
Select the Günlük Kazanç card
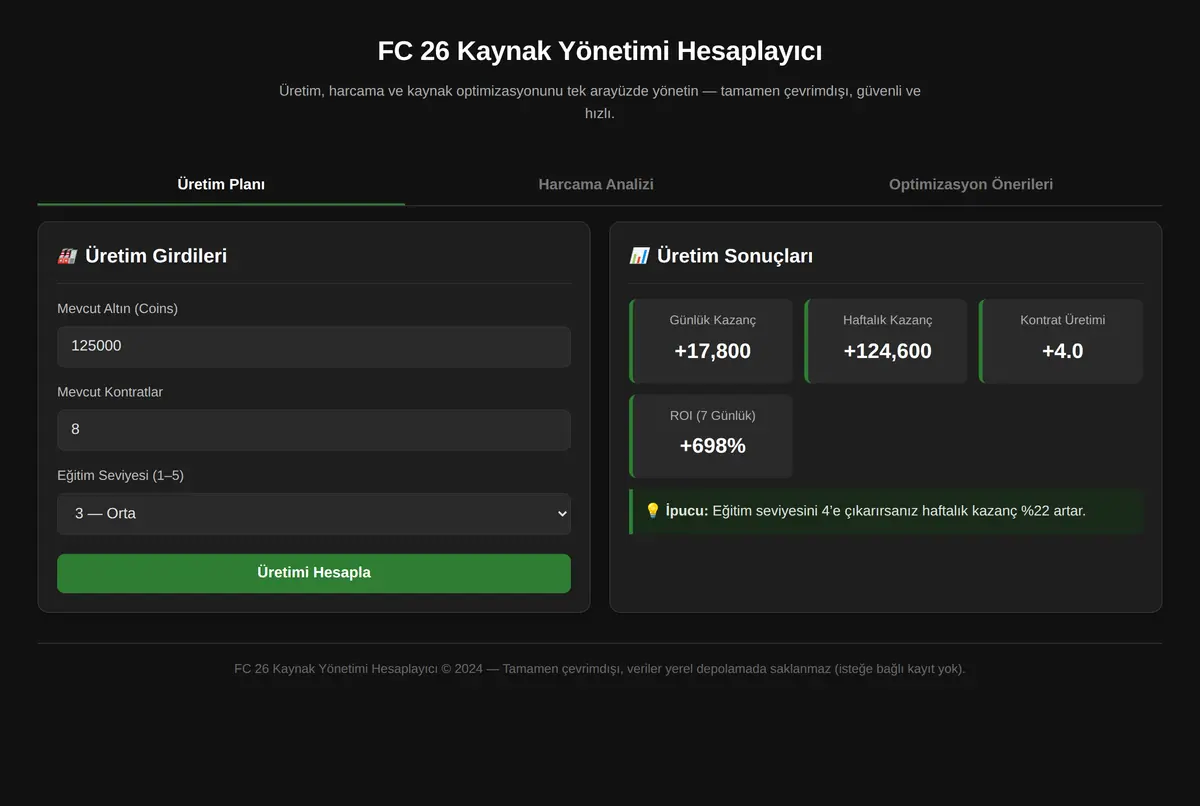pos(711,341)
